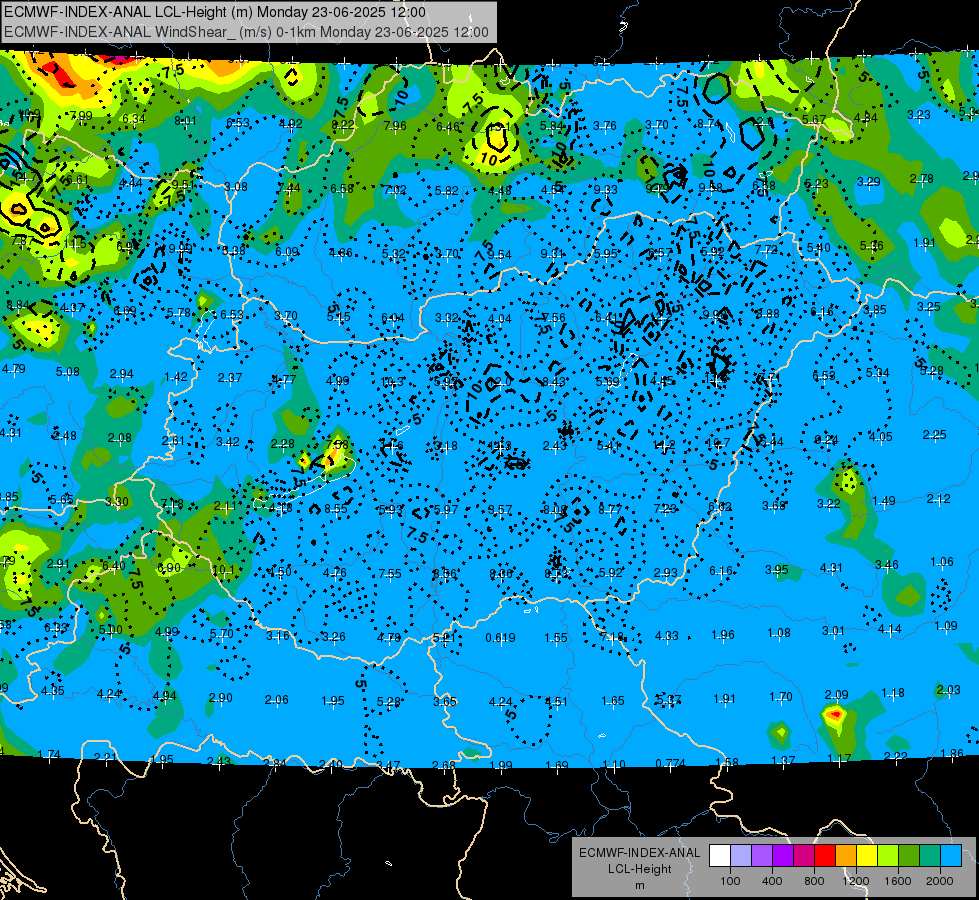The width and height of the screenshot is (979, 900).
Task: Click the vivid violet swatch right of 400
Action: point(783,855)
